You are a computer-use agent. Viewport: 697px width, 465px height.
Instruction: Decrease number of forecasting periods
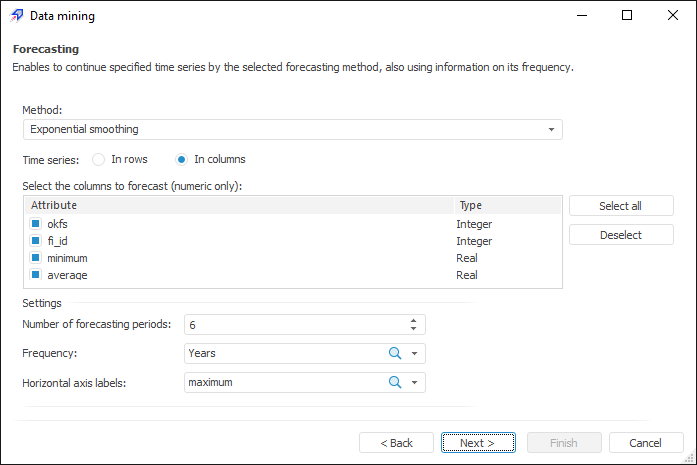tap(414, 328)
